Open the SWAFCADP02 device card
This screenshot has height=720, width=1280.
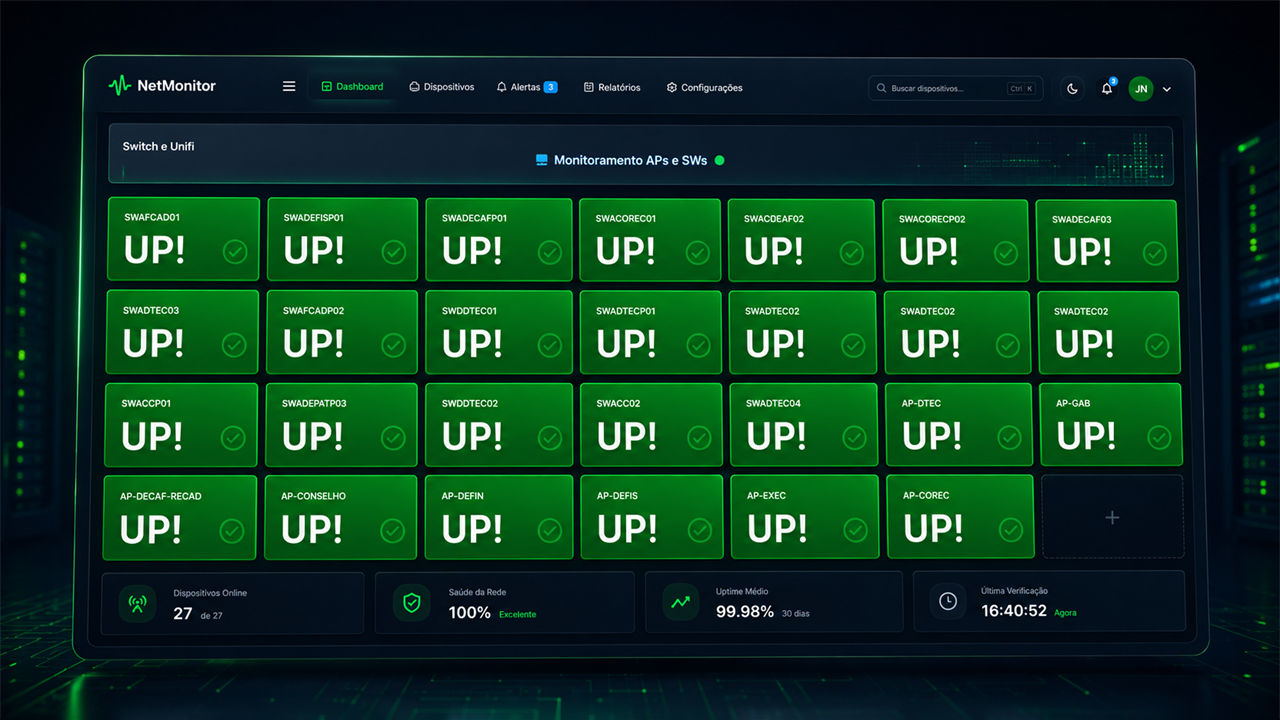click(342, 332)
